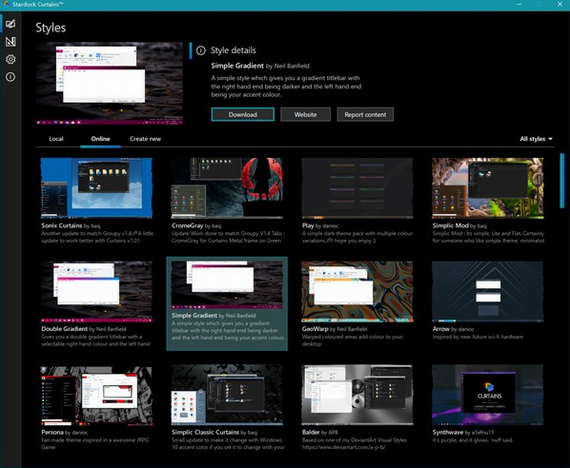Click the Style details info icon
The image size is (570, 468).
tap(201, 51)
